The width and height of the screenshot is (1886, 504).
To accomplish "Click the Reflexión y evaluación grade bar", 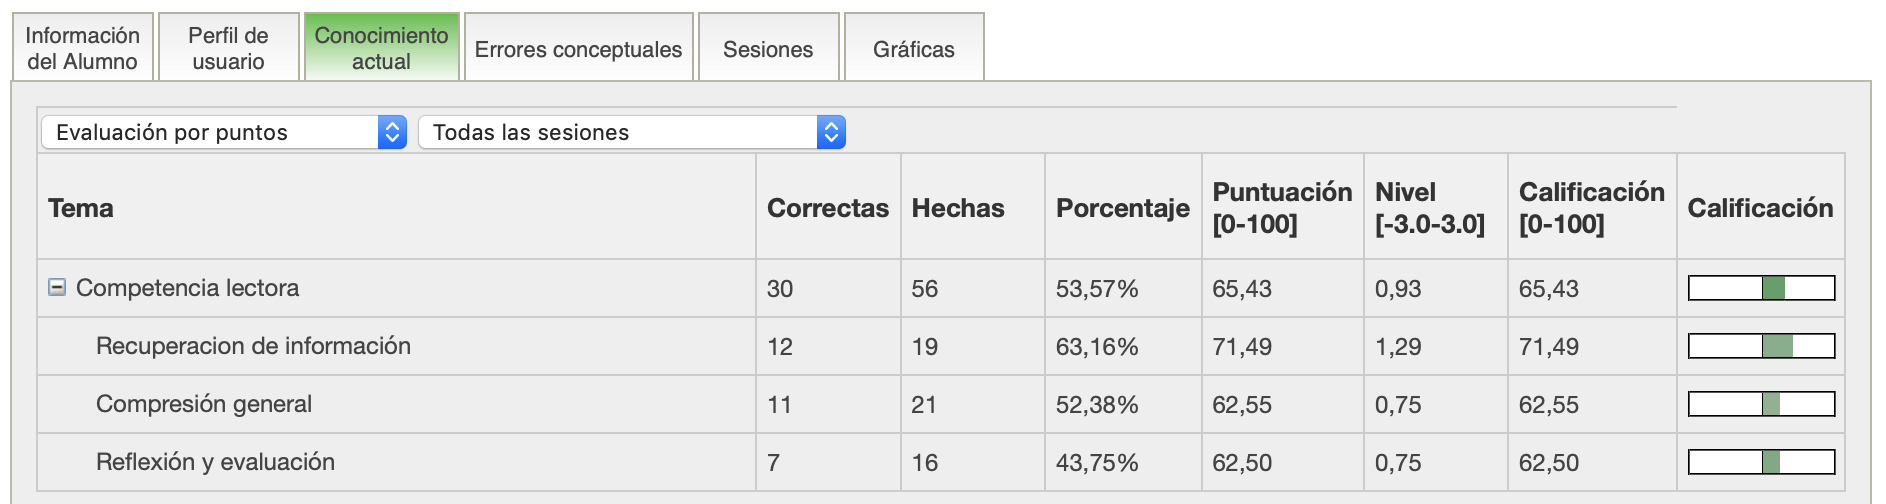I will tap(1761, 462).
